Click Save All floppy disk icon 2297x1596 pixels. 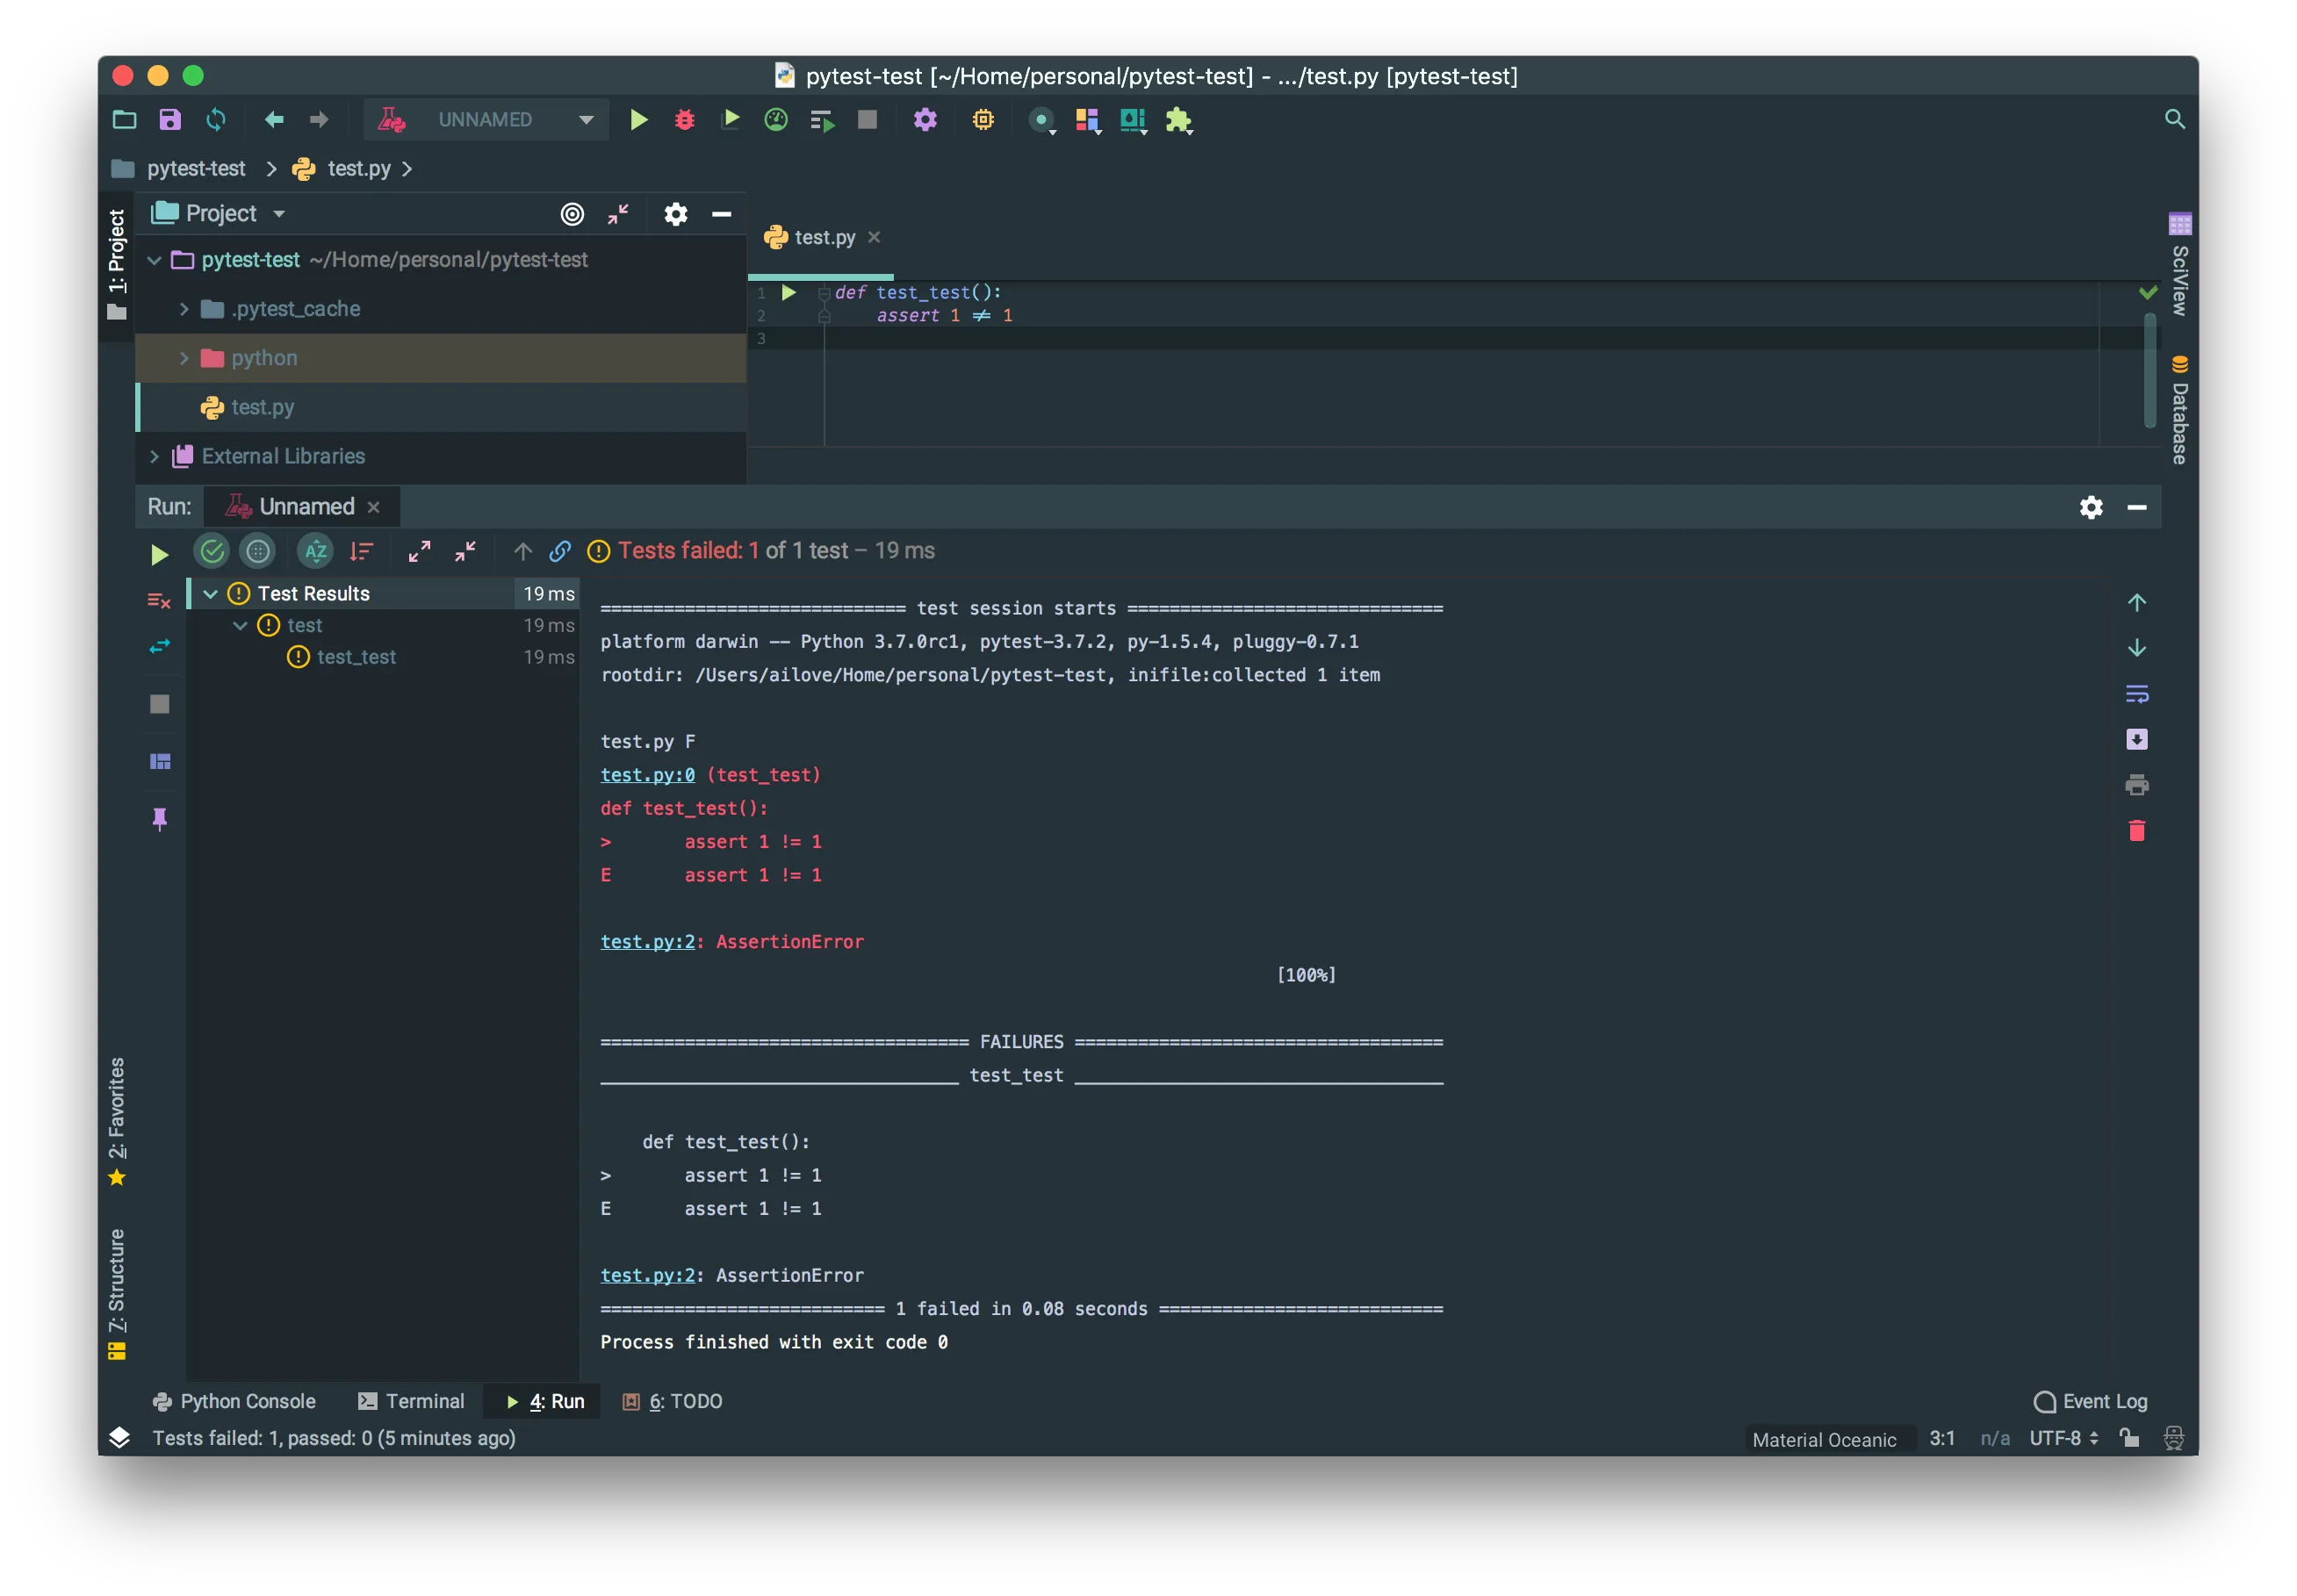(170, 120)
